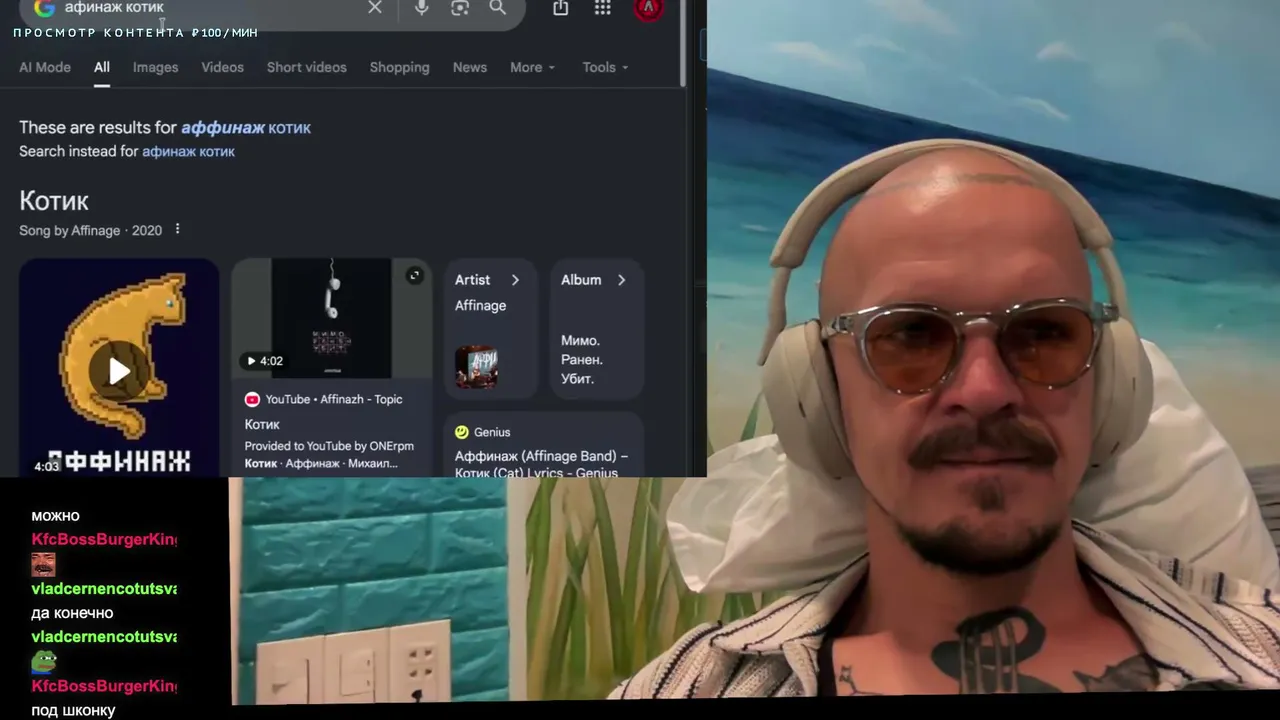The width and height of the screenshot is (1280, 720).
Task: Open the Google apps grid
Action: click(602, 7)
